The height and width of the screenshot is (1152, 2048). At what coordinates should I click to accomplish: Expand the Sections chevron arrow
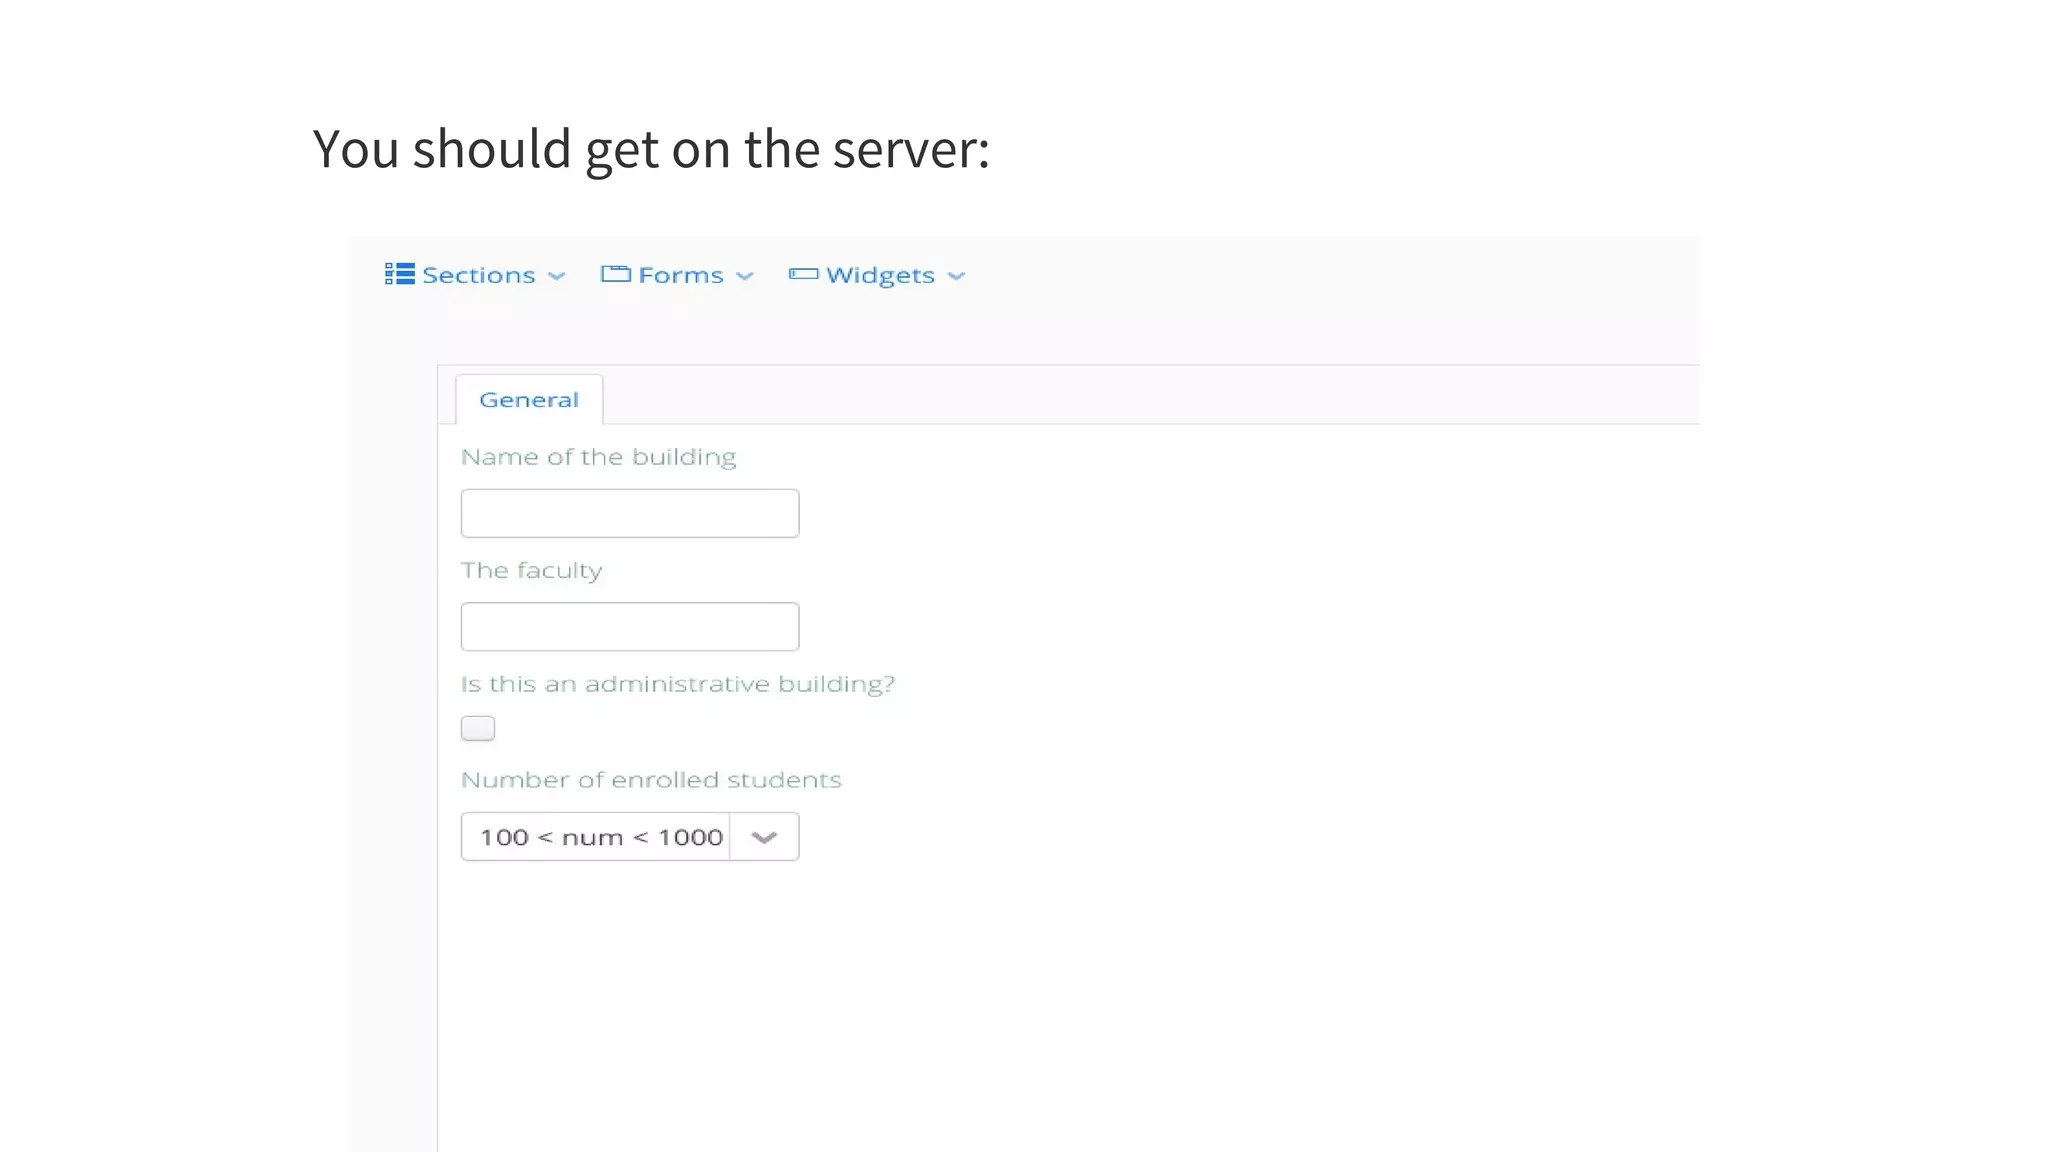[x=557, y=277]
